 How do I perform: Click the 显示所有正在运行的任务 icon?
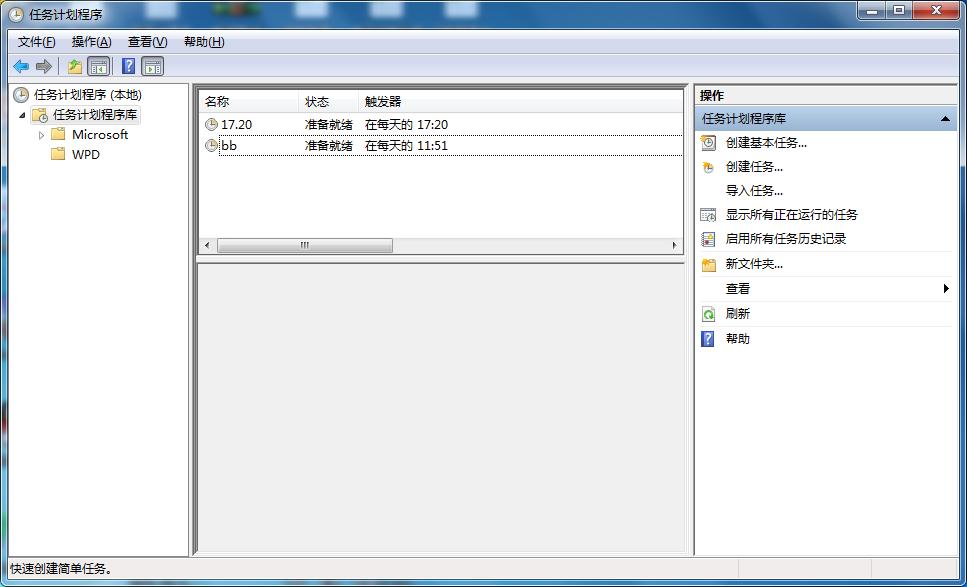(x=708, y=215)
